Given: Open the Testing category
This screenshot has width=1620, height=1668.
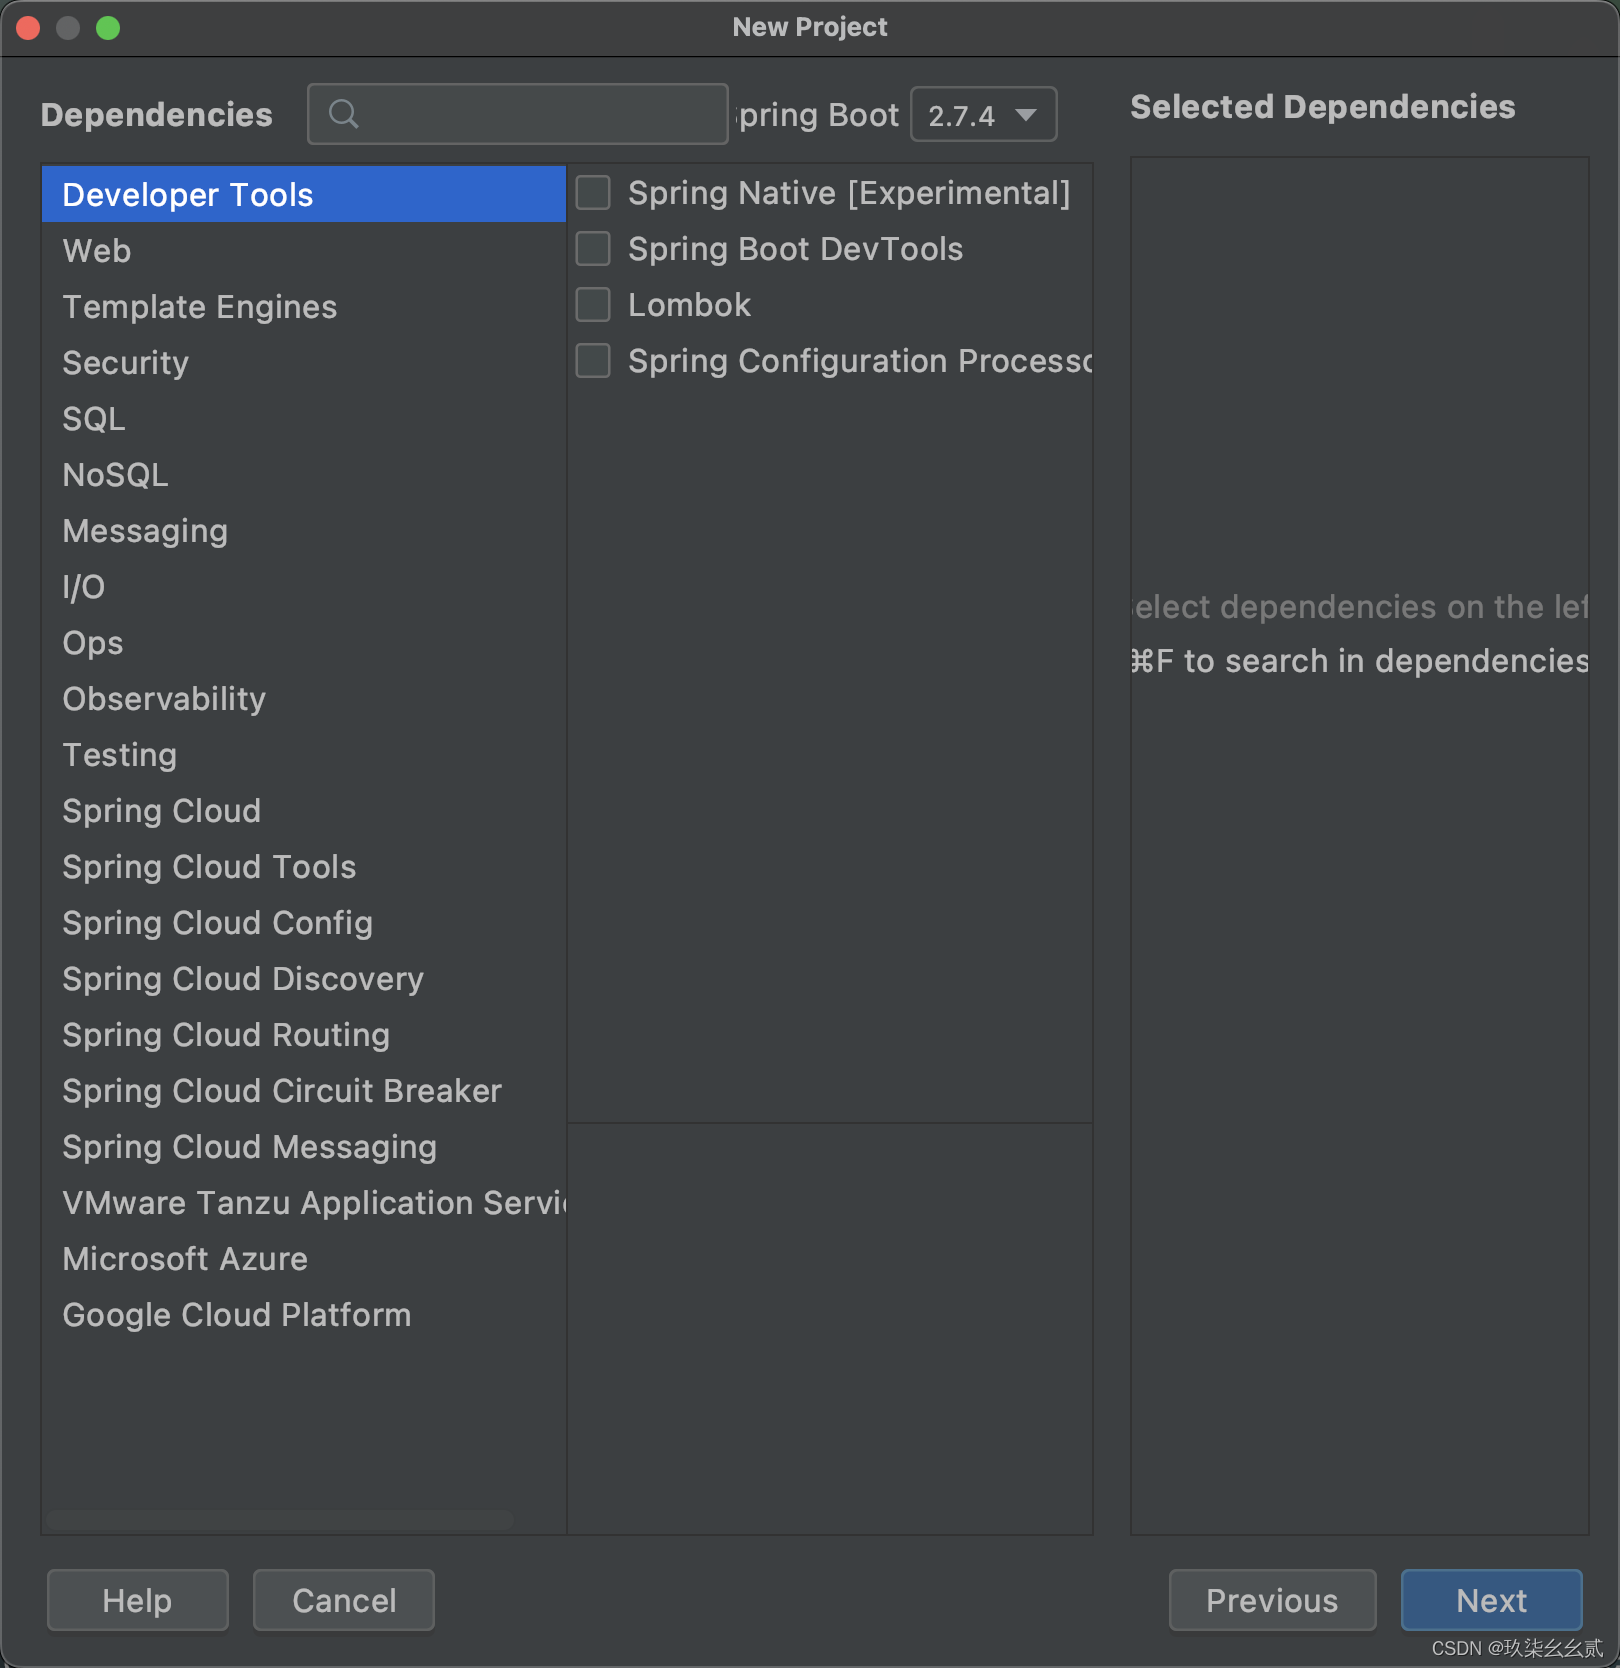Looking at the screenshot, I should point(119,754).
